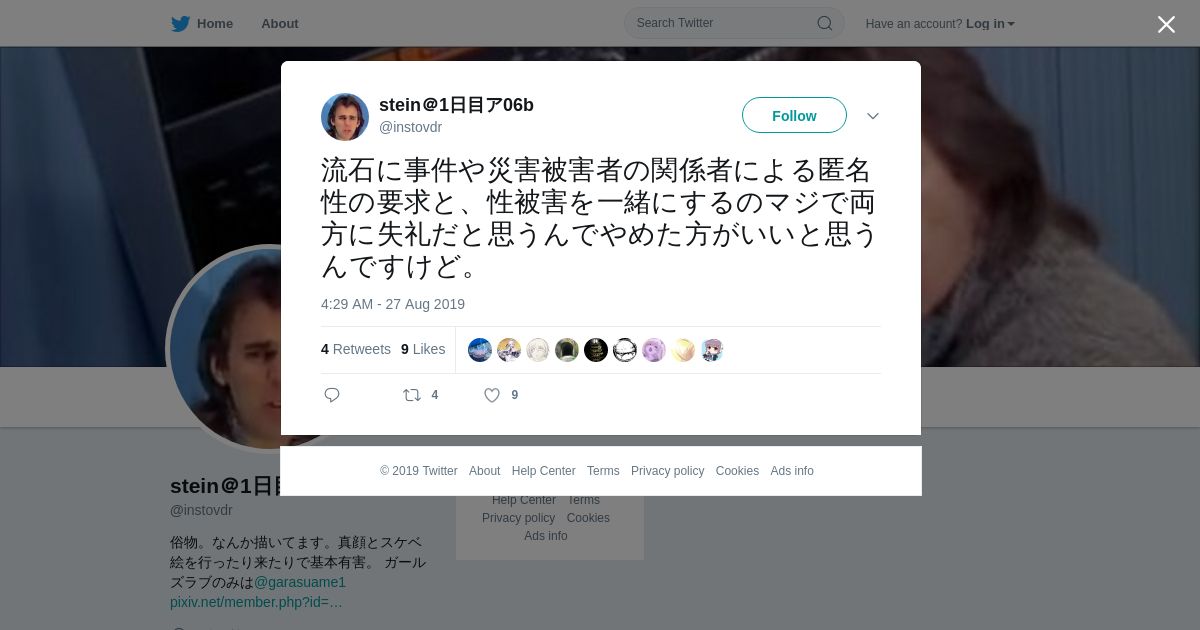This screenshot has width=1200, height=630.
Task: Click the reply speech bubble icon
Action: coord(332,395)
